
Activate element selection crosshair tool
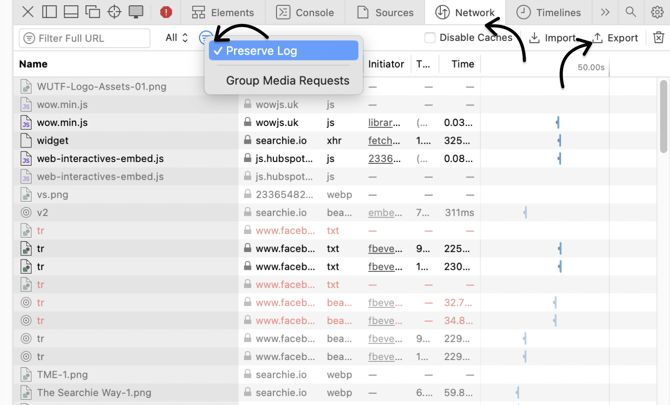point(114,12)
